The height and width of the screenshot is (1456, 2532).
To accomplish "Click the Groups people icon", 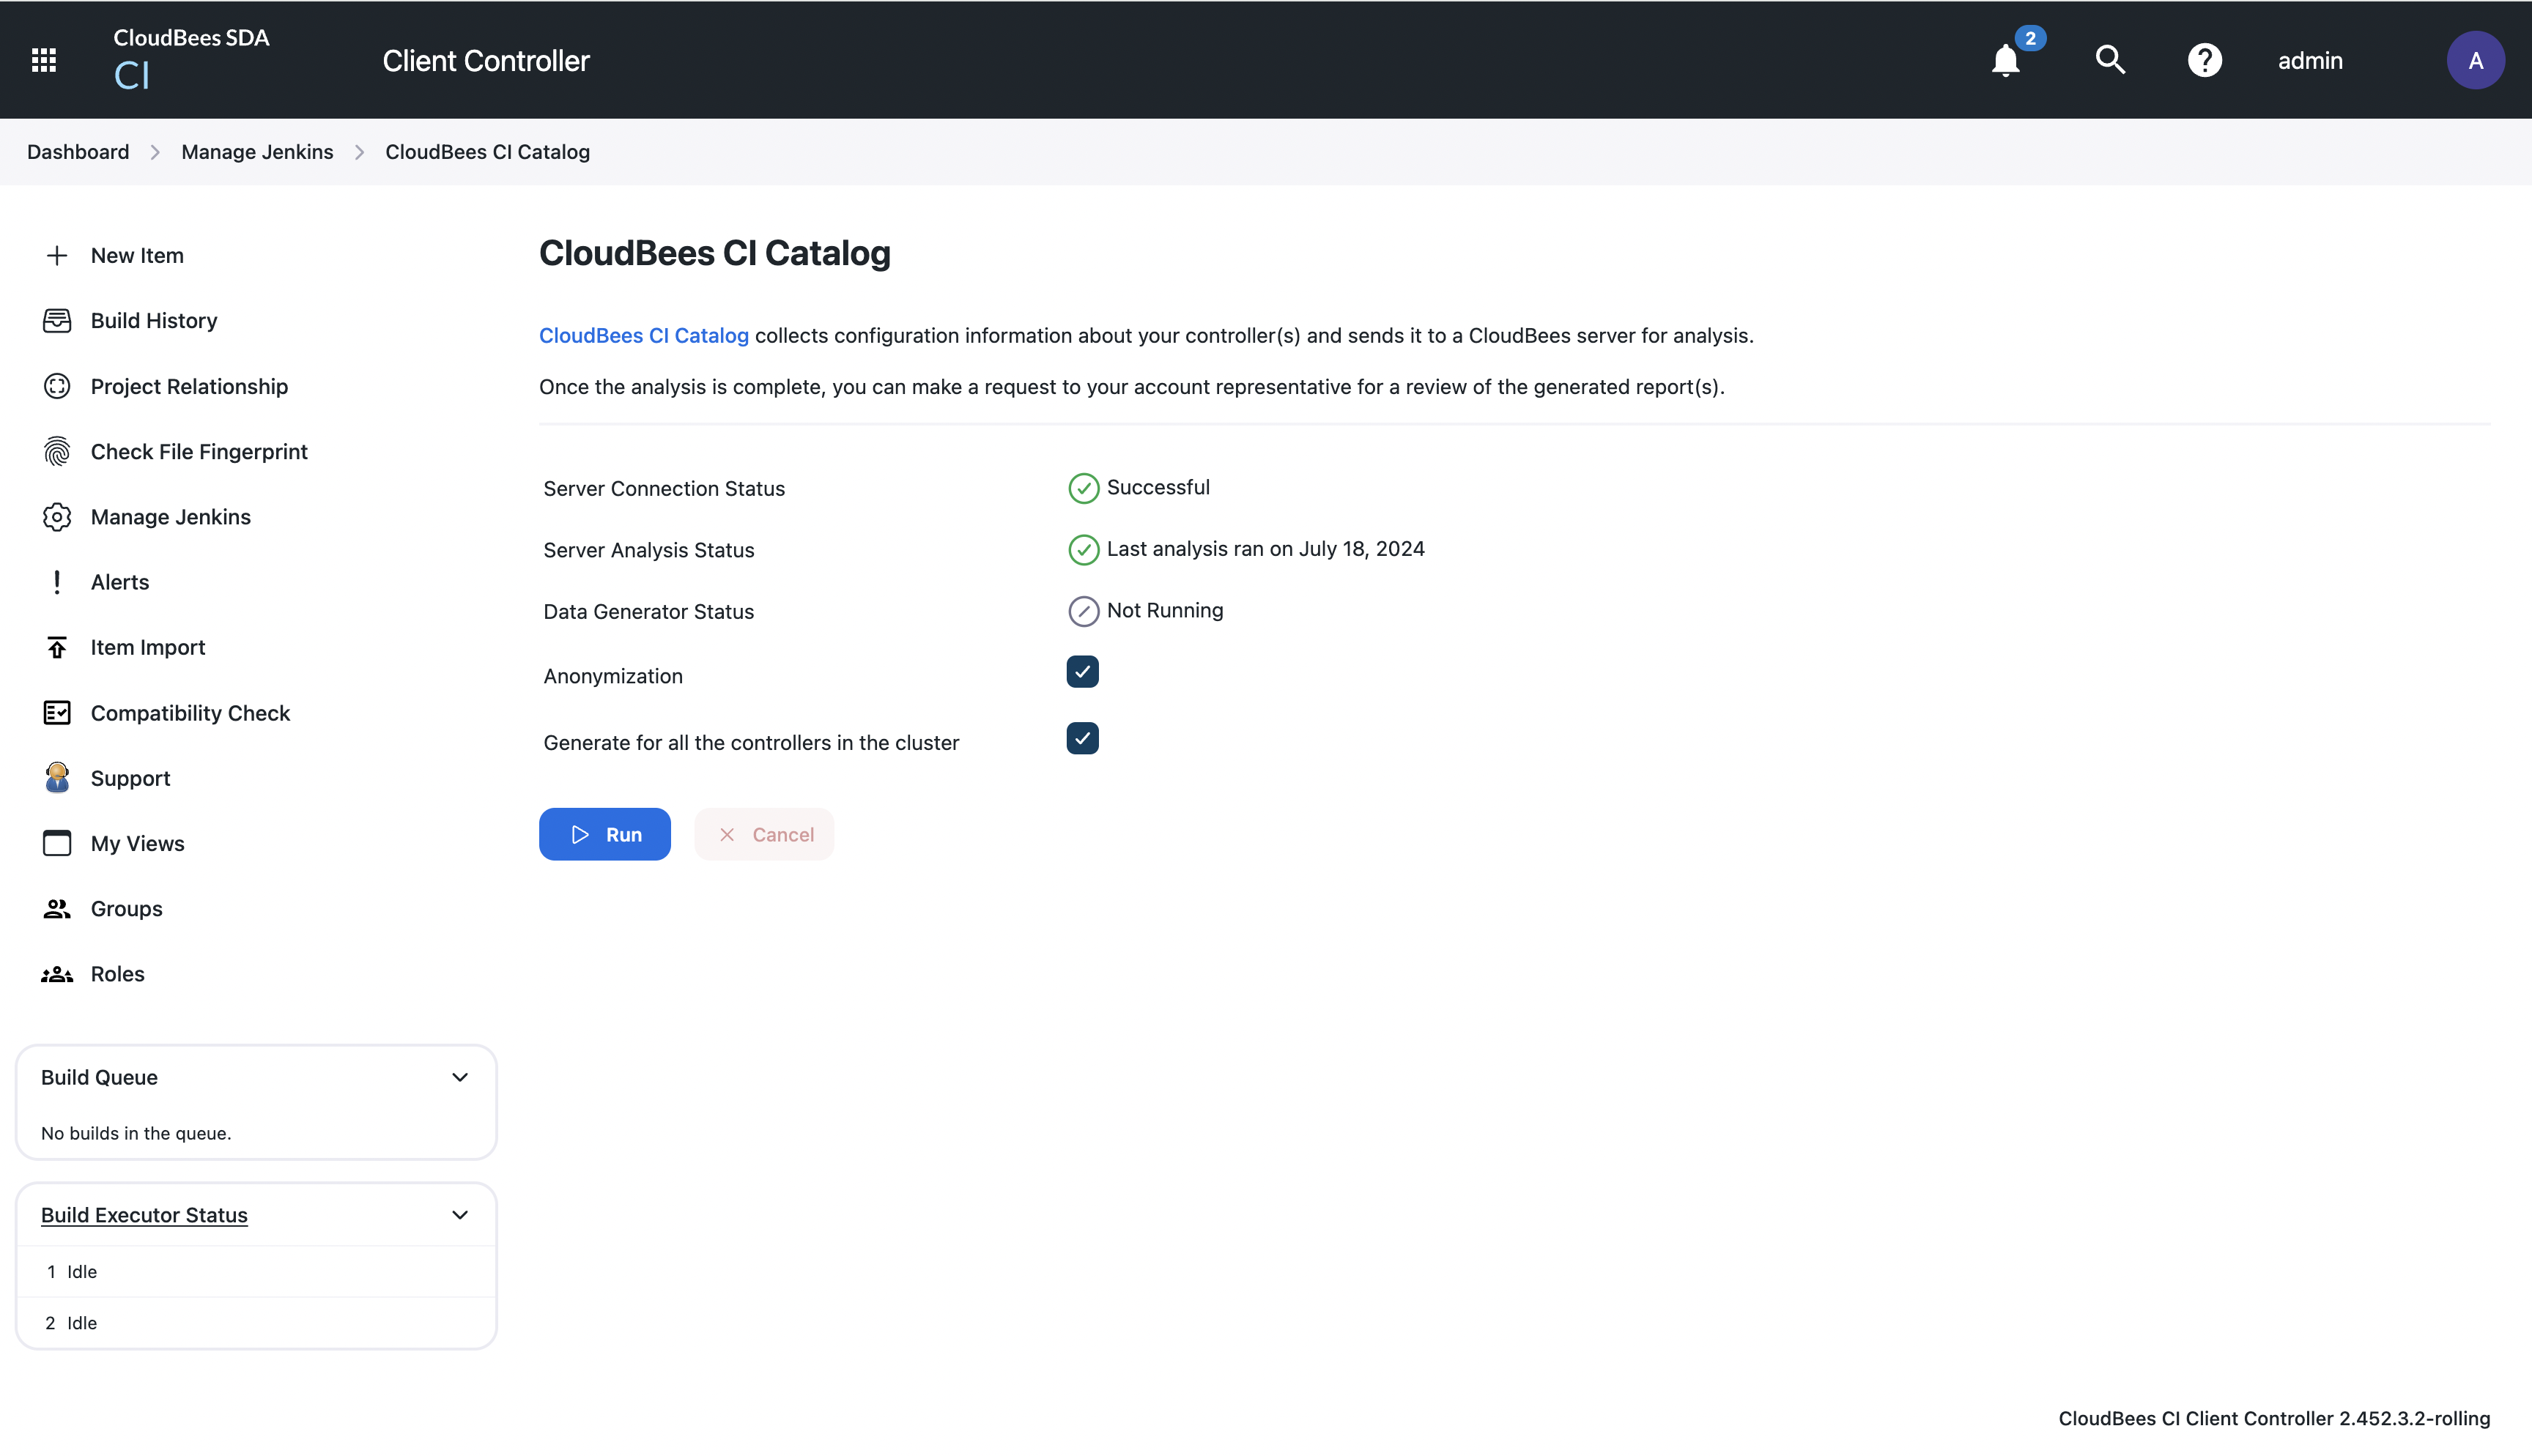I will (x=57, y=908).
